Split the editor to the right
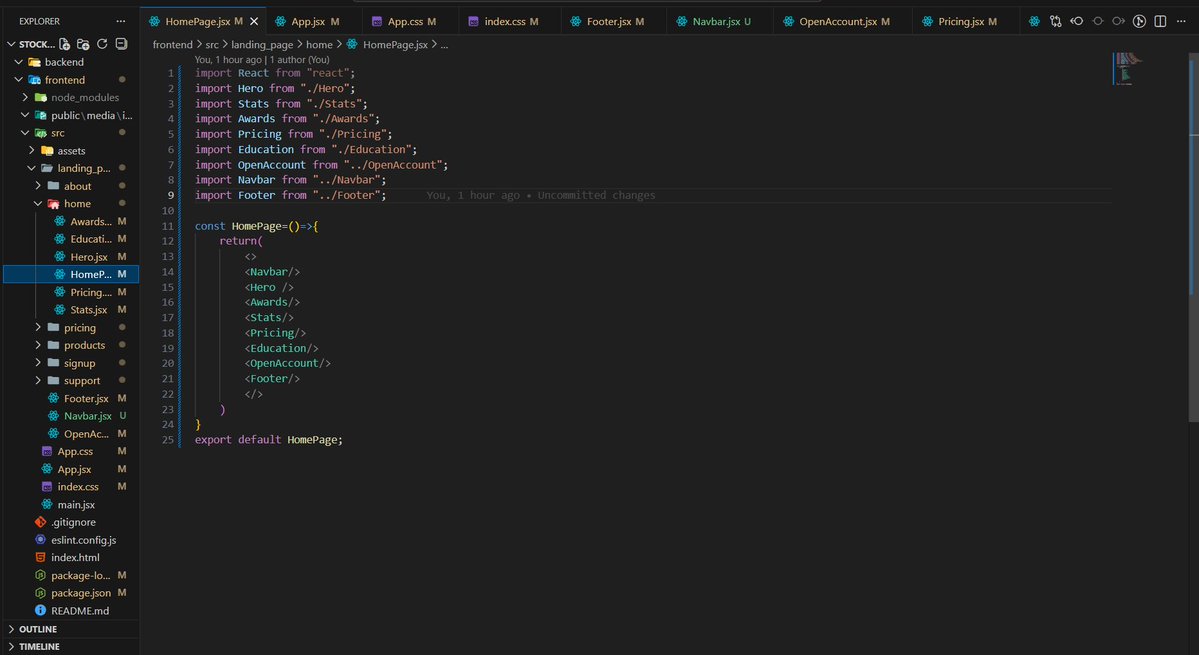The image size is (1199, 655). 1160,21
